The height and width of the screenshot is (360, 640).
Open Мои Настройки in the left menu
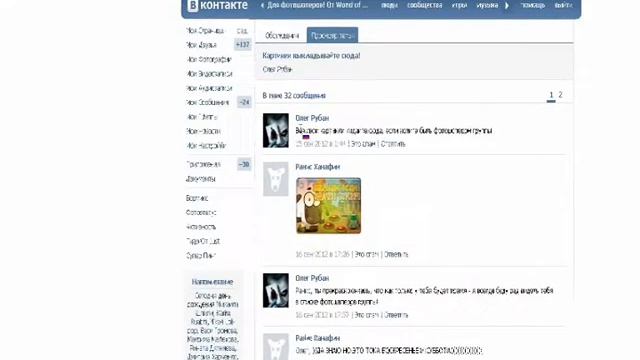click(206, 146)
